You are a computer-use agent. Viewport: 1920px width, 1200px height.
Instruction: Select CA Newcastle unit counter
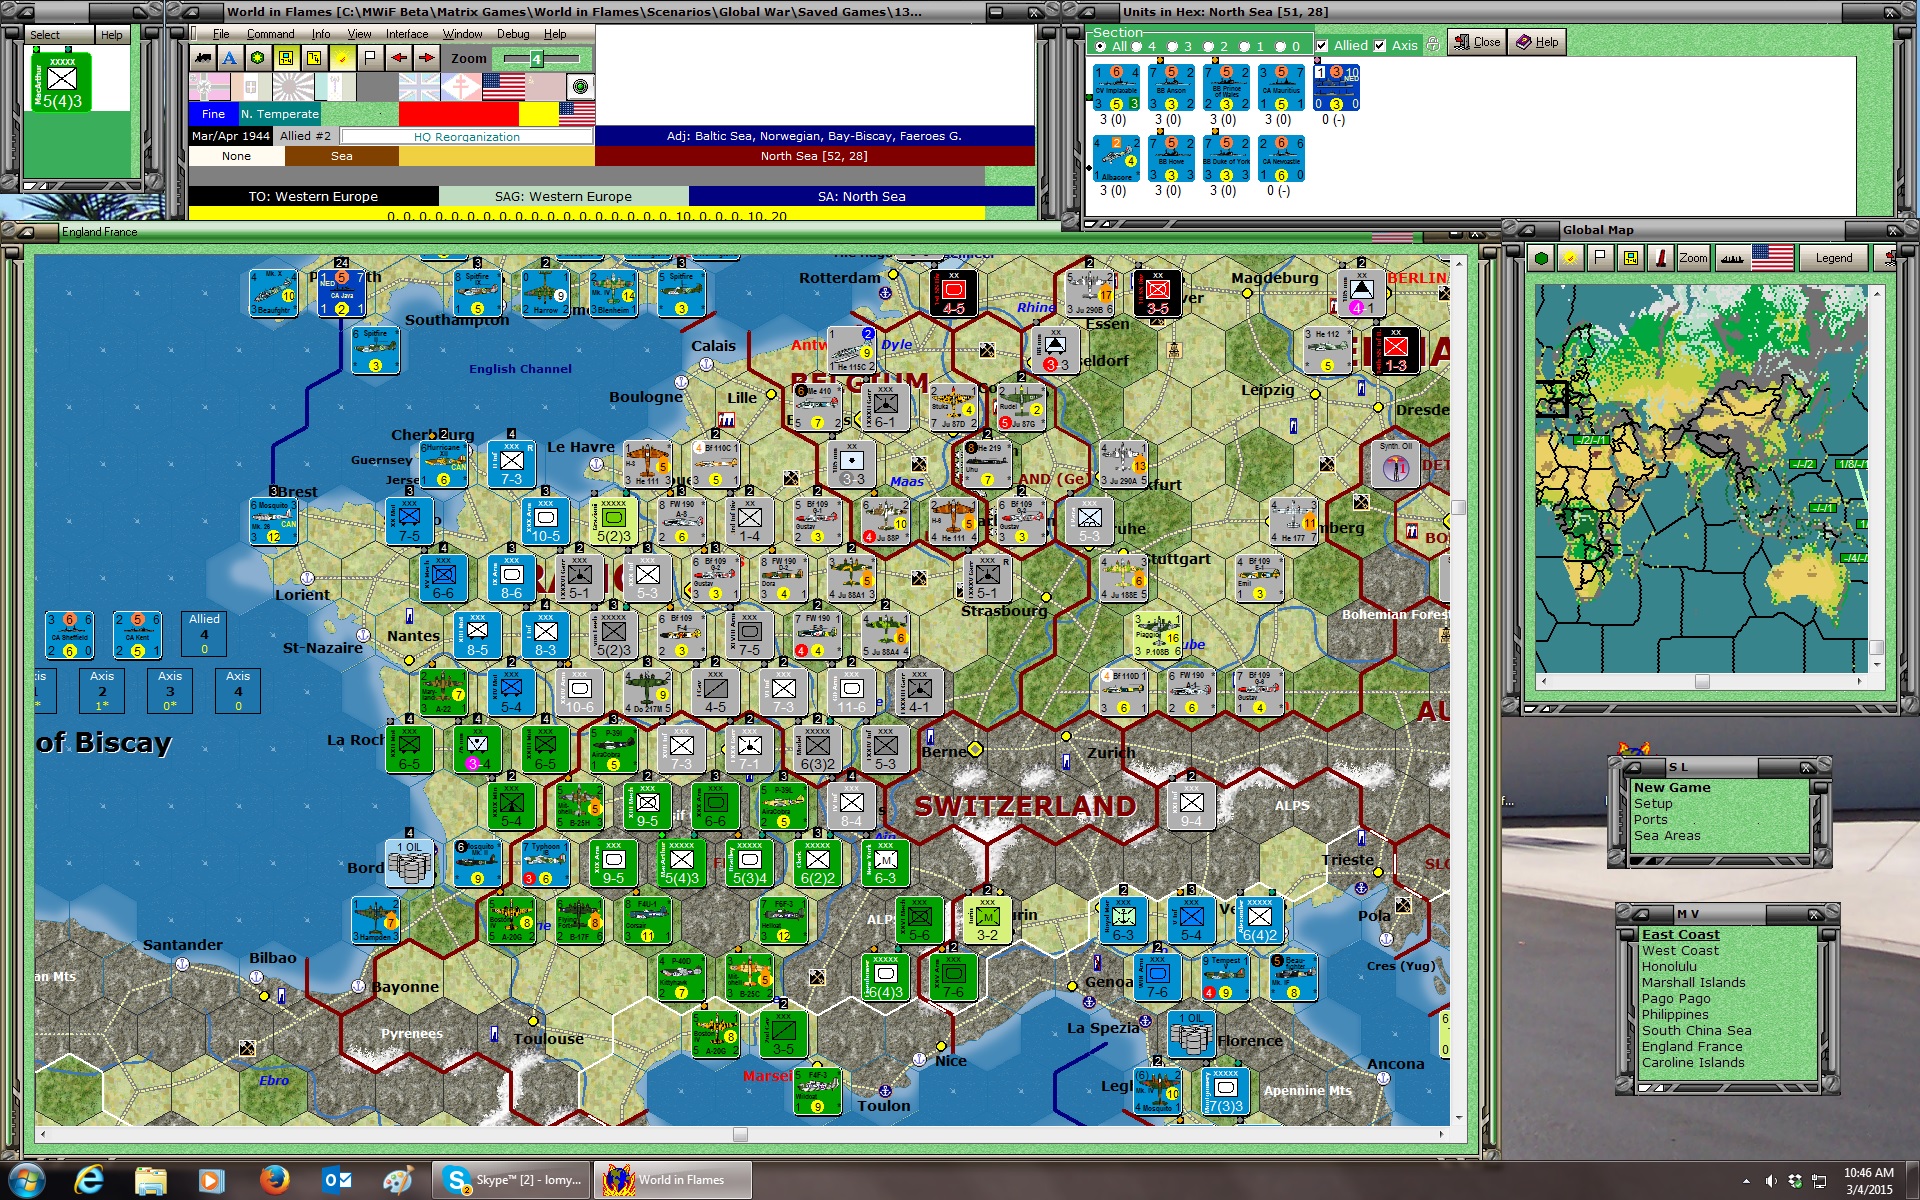tap(1281, 159)
